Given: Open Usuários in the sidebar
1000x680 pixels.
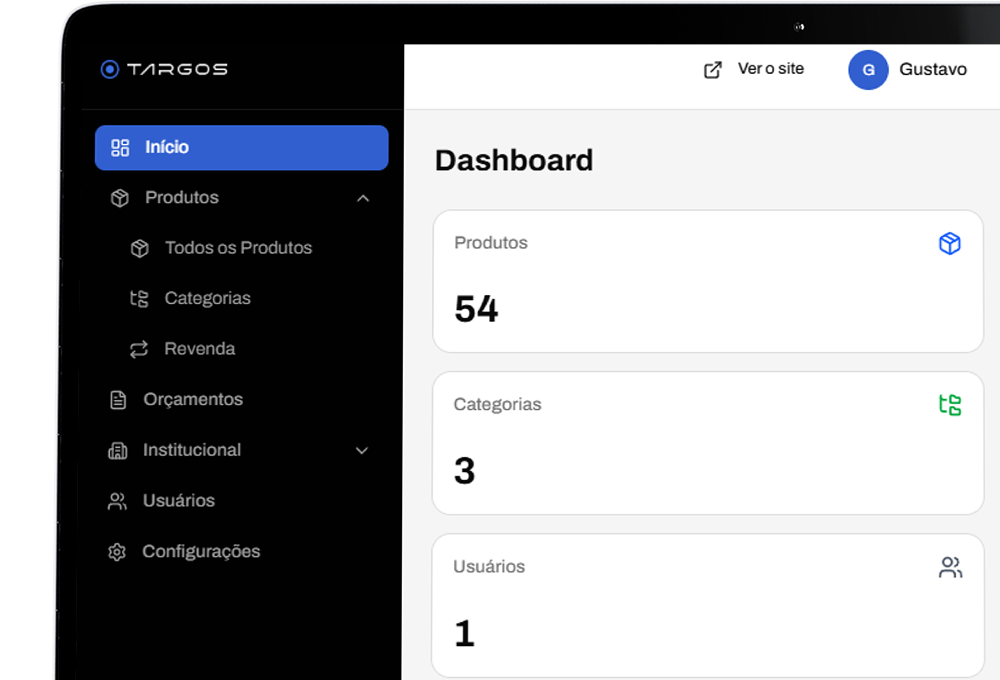Looking at the screenshot, I should (179, 500).
